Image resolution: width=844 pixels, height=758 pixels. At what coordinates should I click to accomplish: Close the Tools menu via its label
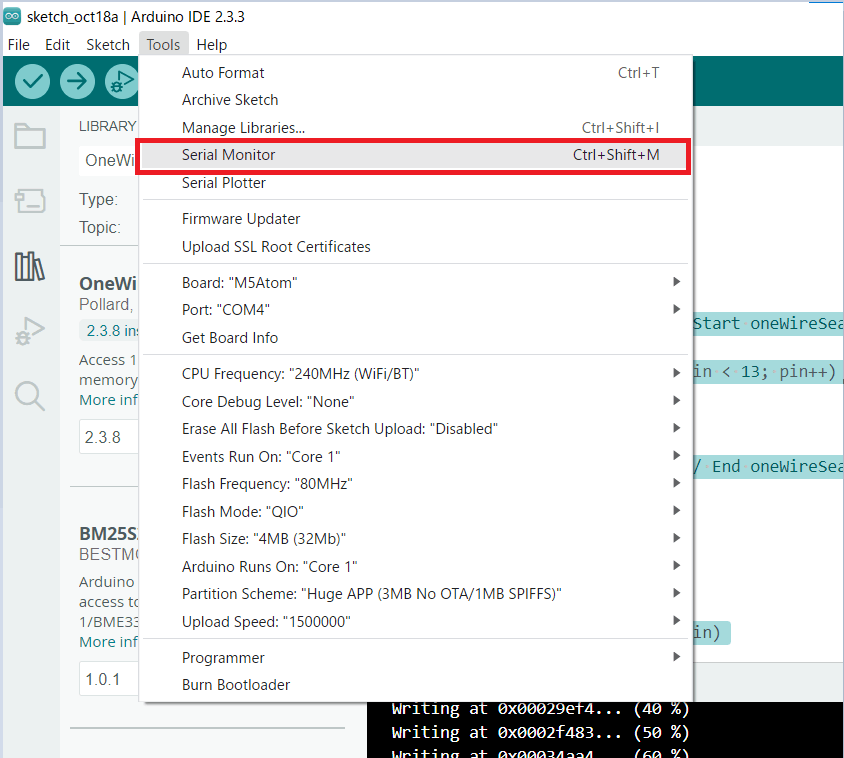[163, 45]
